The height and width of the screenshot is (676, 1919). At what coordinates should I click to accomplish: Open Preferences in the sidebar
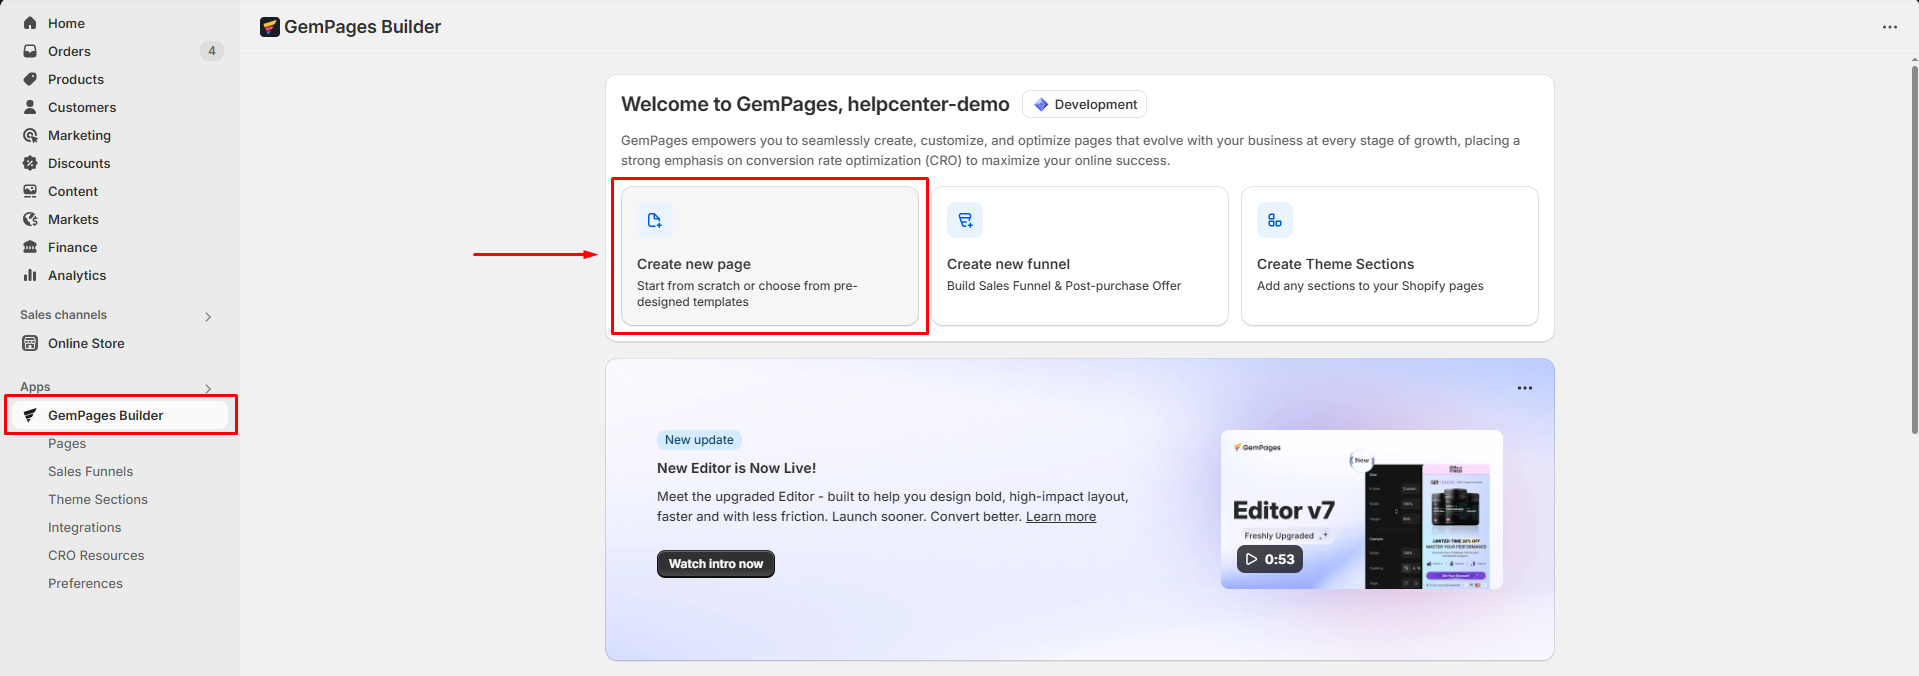point(85,583)
